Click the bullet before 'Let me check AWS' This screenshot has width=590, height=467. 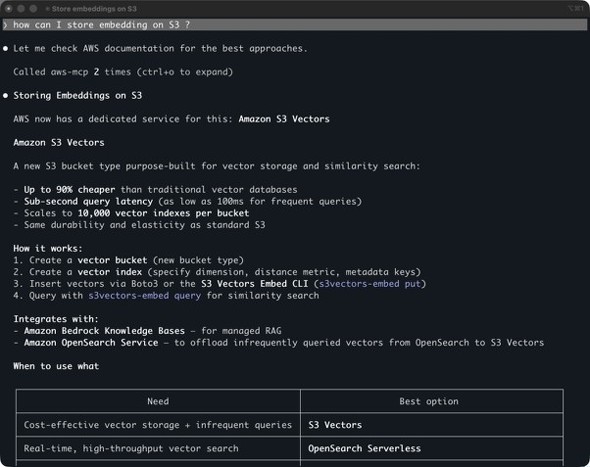(5, 49)
